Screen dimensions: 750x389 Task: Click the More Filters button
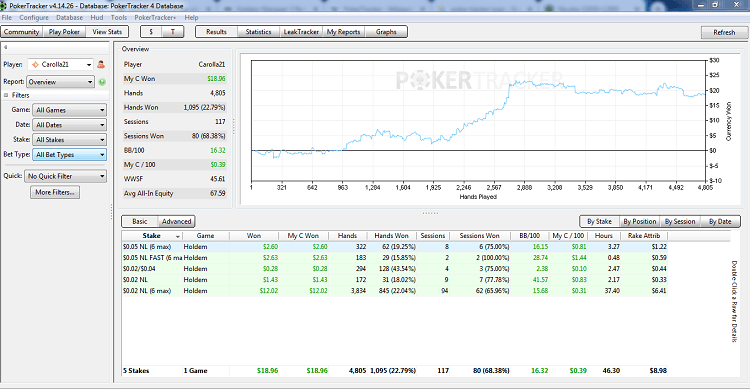[x=55, y=192]
